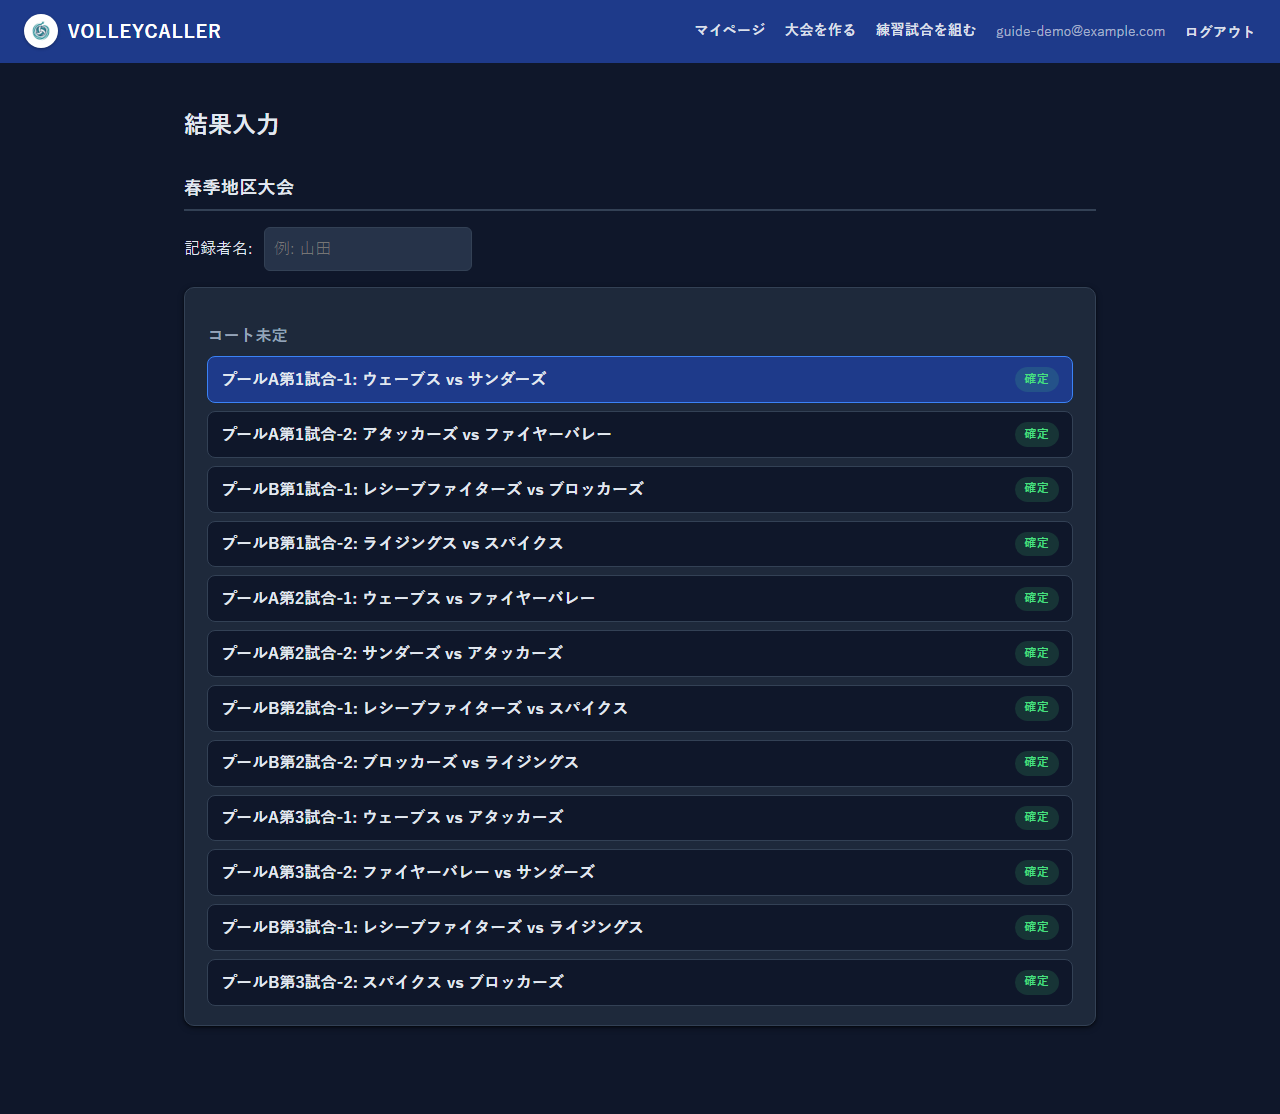The image size is (1280, 1114).
Task: Open match プールB第1試合-1: レシーブファイターズ vs ブロッカーズ
Action: click(x=640, y=490)
